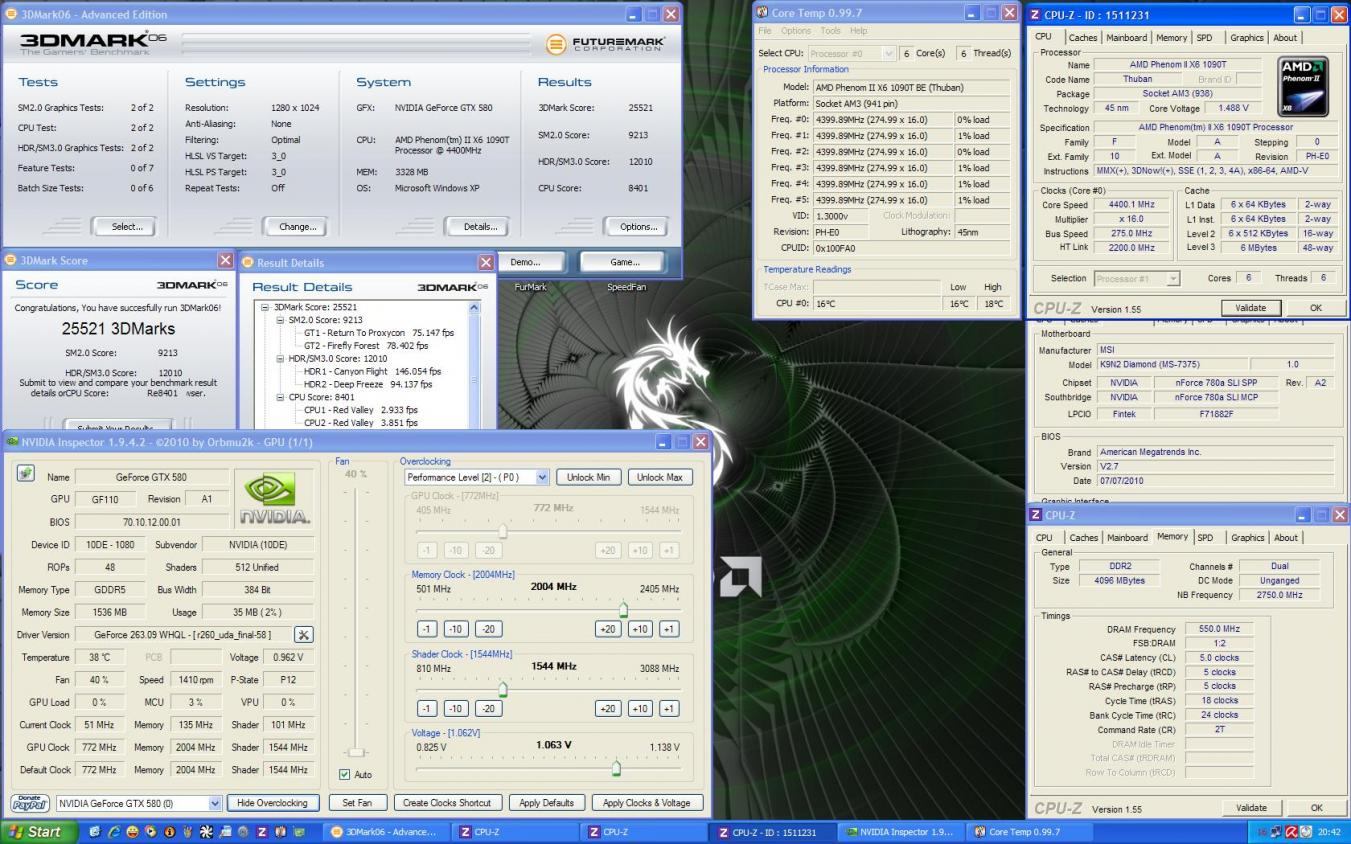The image size is (1351, 844).
Task: Open Core Temp Options menu
Action: coord(797,31)
